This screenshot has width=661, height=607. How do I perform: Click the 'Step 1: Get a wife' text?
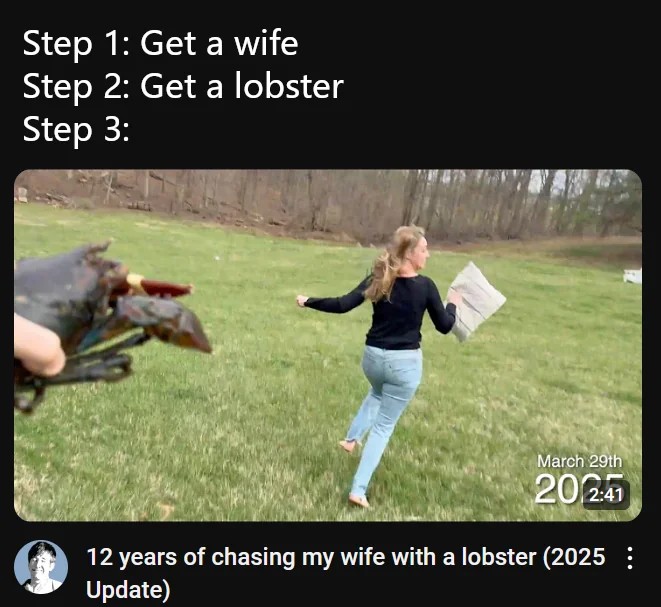pos(160,43)
